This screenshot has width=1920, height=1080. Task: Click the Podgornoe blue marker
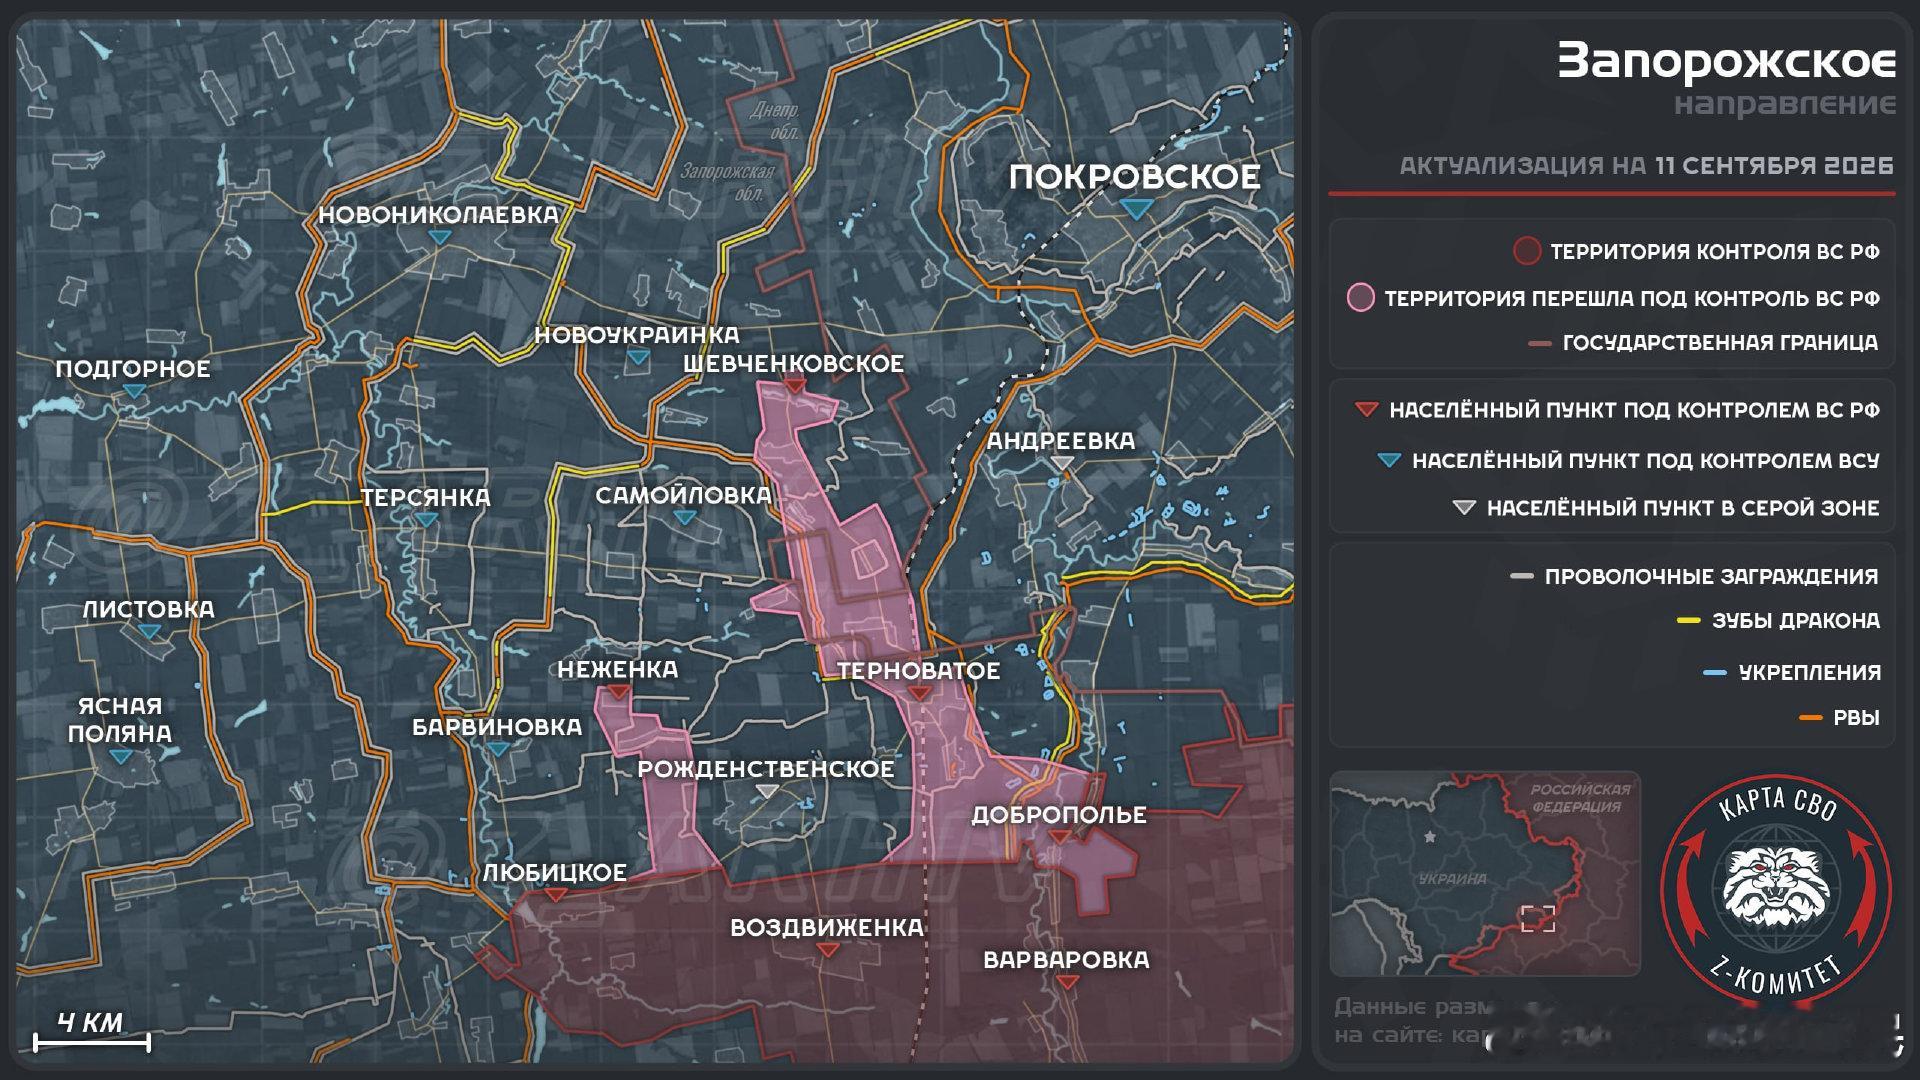tap(133, 392)
